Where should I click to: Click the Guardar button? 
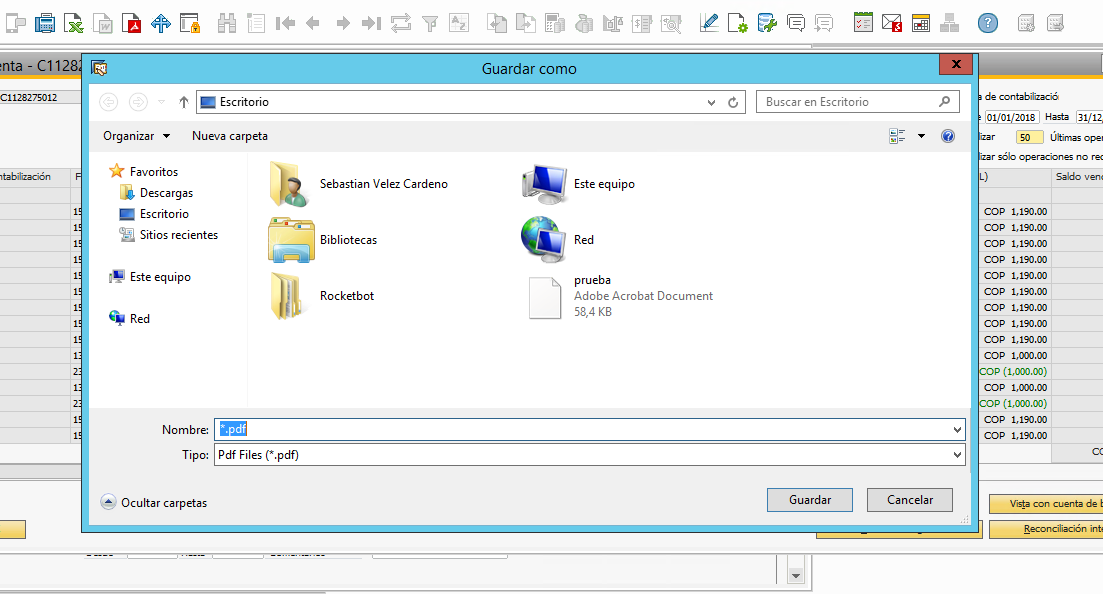pos(809,500)
